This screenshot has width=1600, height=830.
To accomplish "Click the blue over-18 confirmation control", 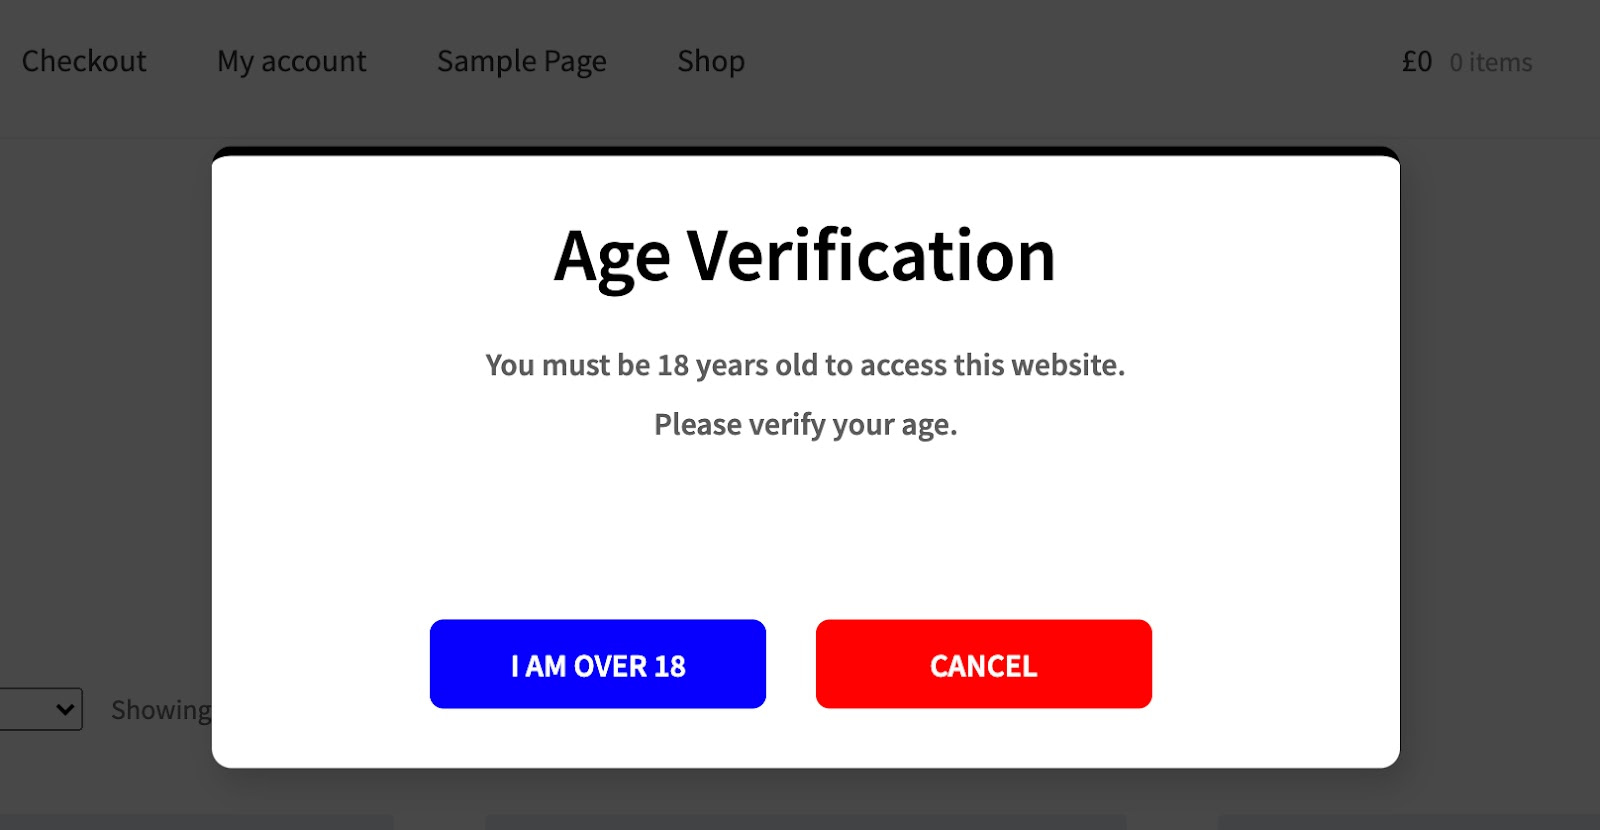I will pos(597,664).
